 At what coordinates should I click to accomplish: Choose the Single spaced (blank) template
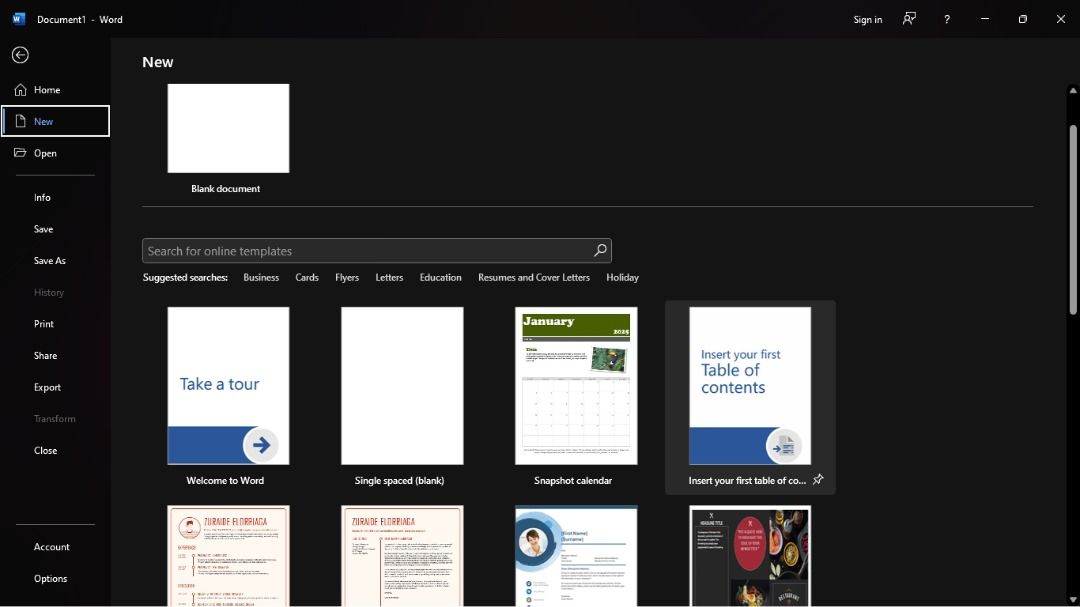point(402,386)
